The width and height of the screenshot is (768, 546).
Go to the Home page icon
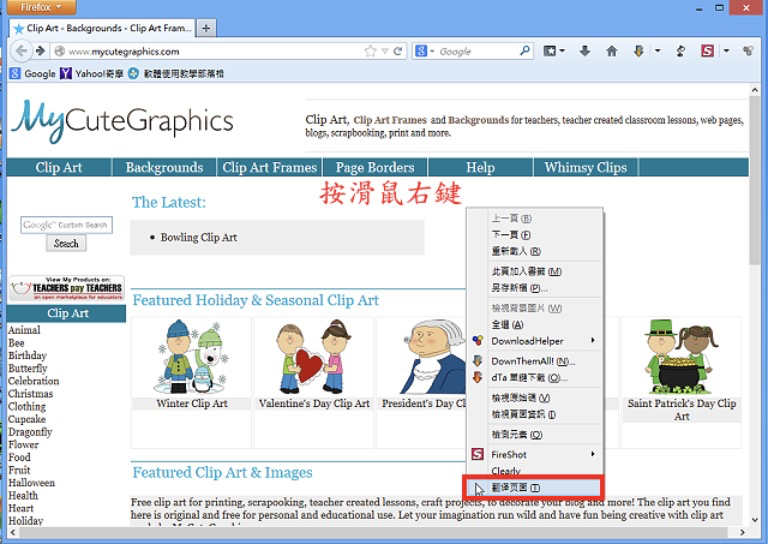point(612,50)
